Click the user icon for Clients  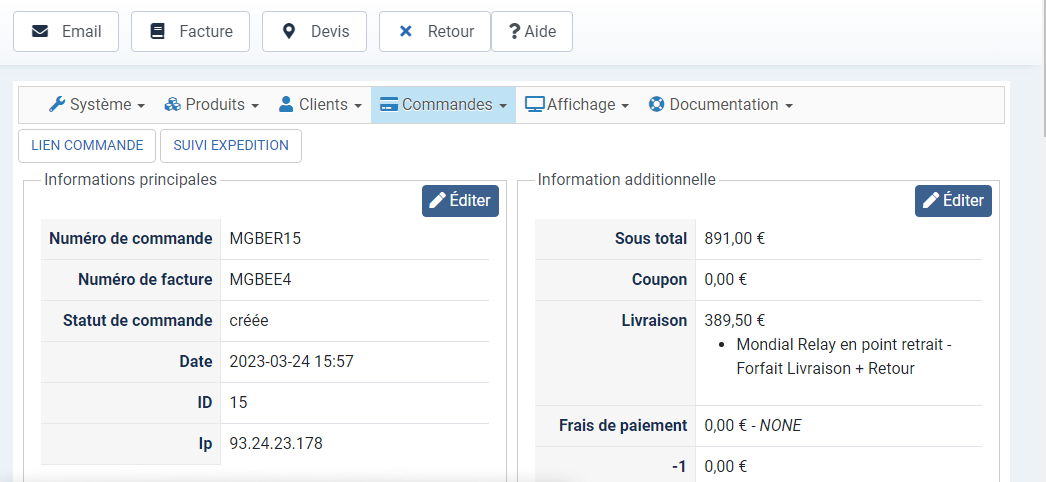286,104
